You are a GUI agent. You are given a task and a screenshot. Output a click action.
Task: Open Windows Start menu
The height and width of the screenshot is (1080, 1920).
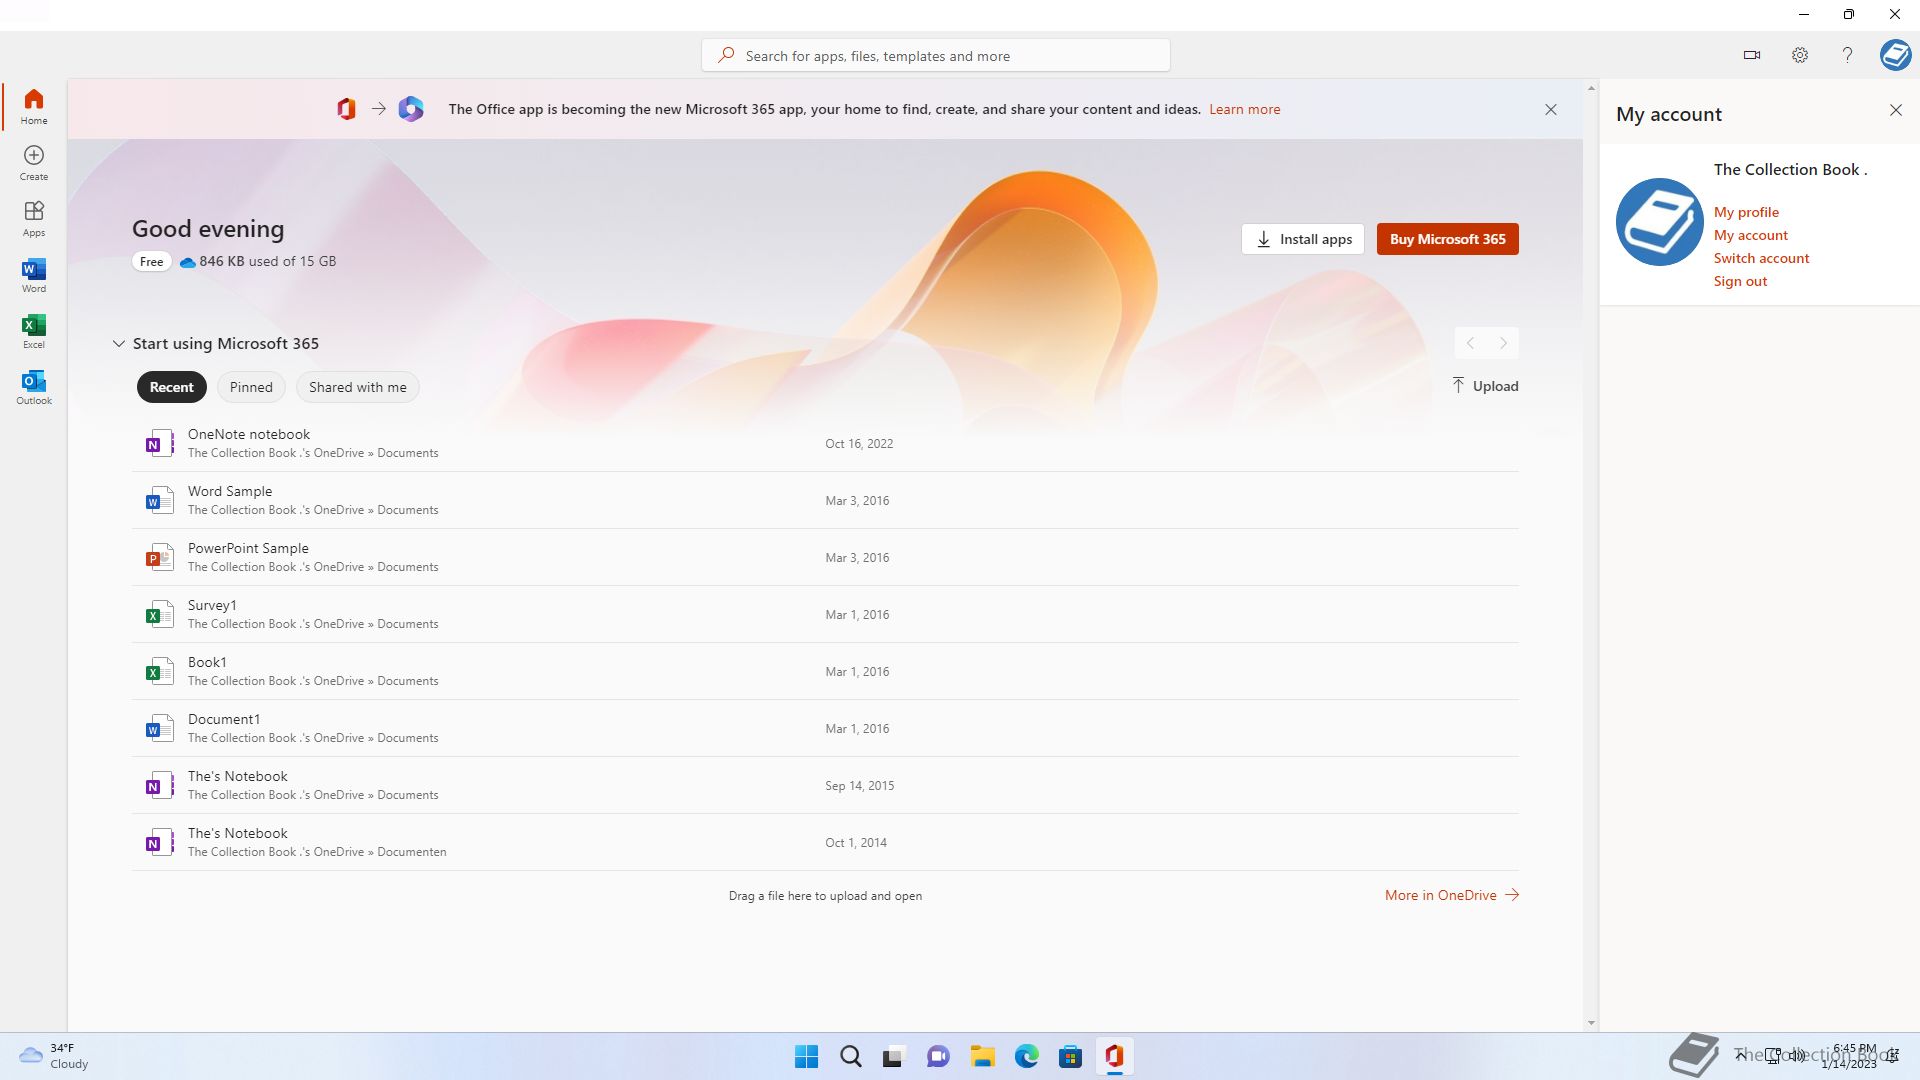pos(806,1056)
